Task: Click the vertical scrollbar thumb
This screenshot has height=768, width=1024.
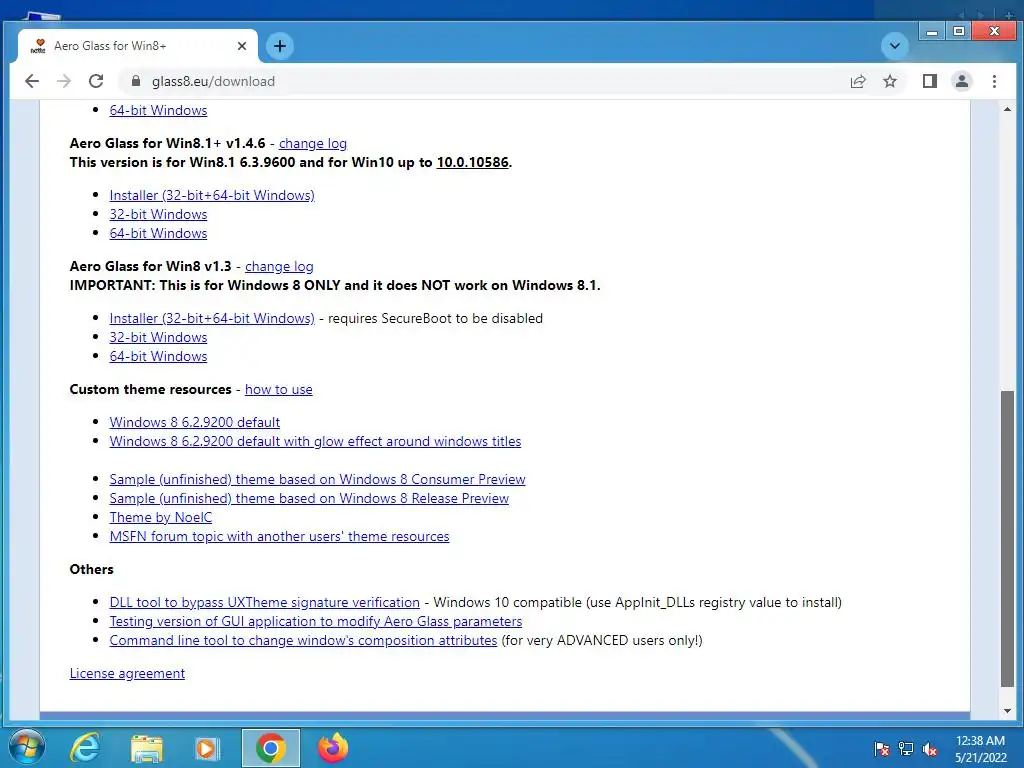Action: click(1007, 539)
